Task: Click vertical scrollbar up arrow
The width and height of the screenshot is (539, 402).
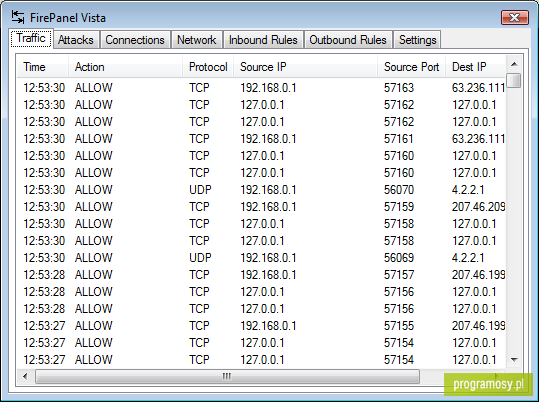Action: pyautogui.click(x=514, y=64)
